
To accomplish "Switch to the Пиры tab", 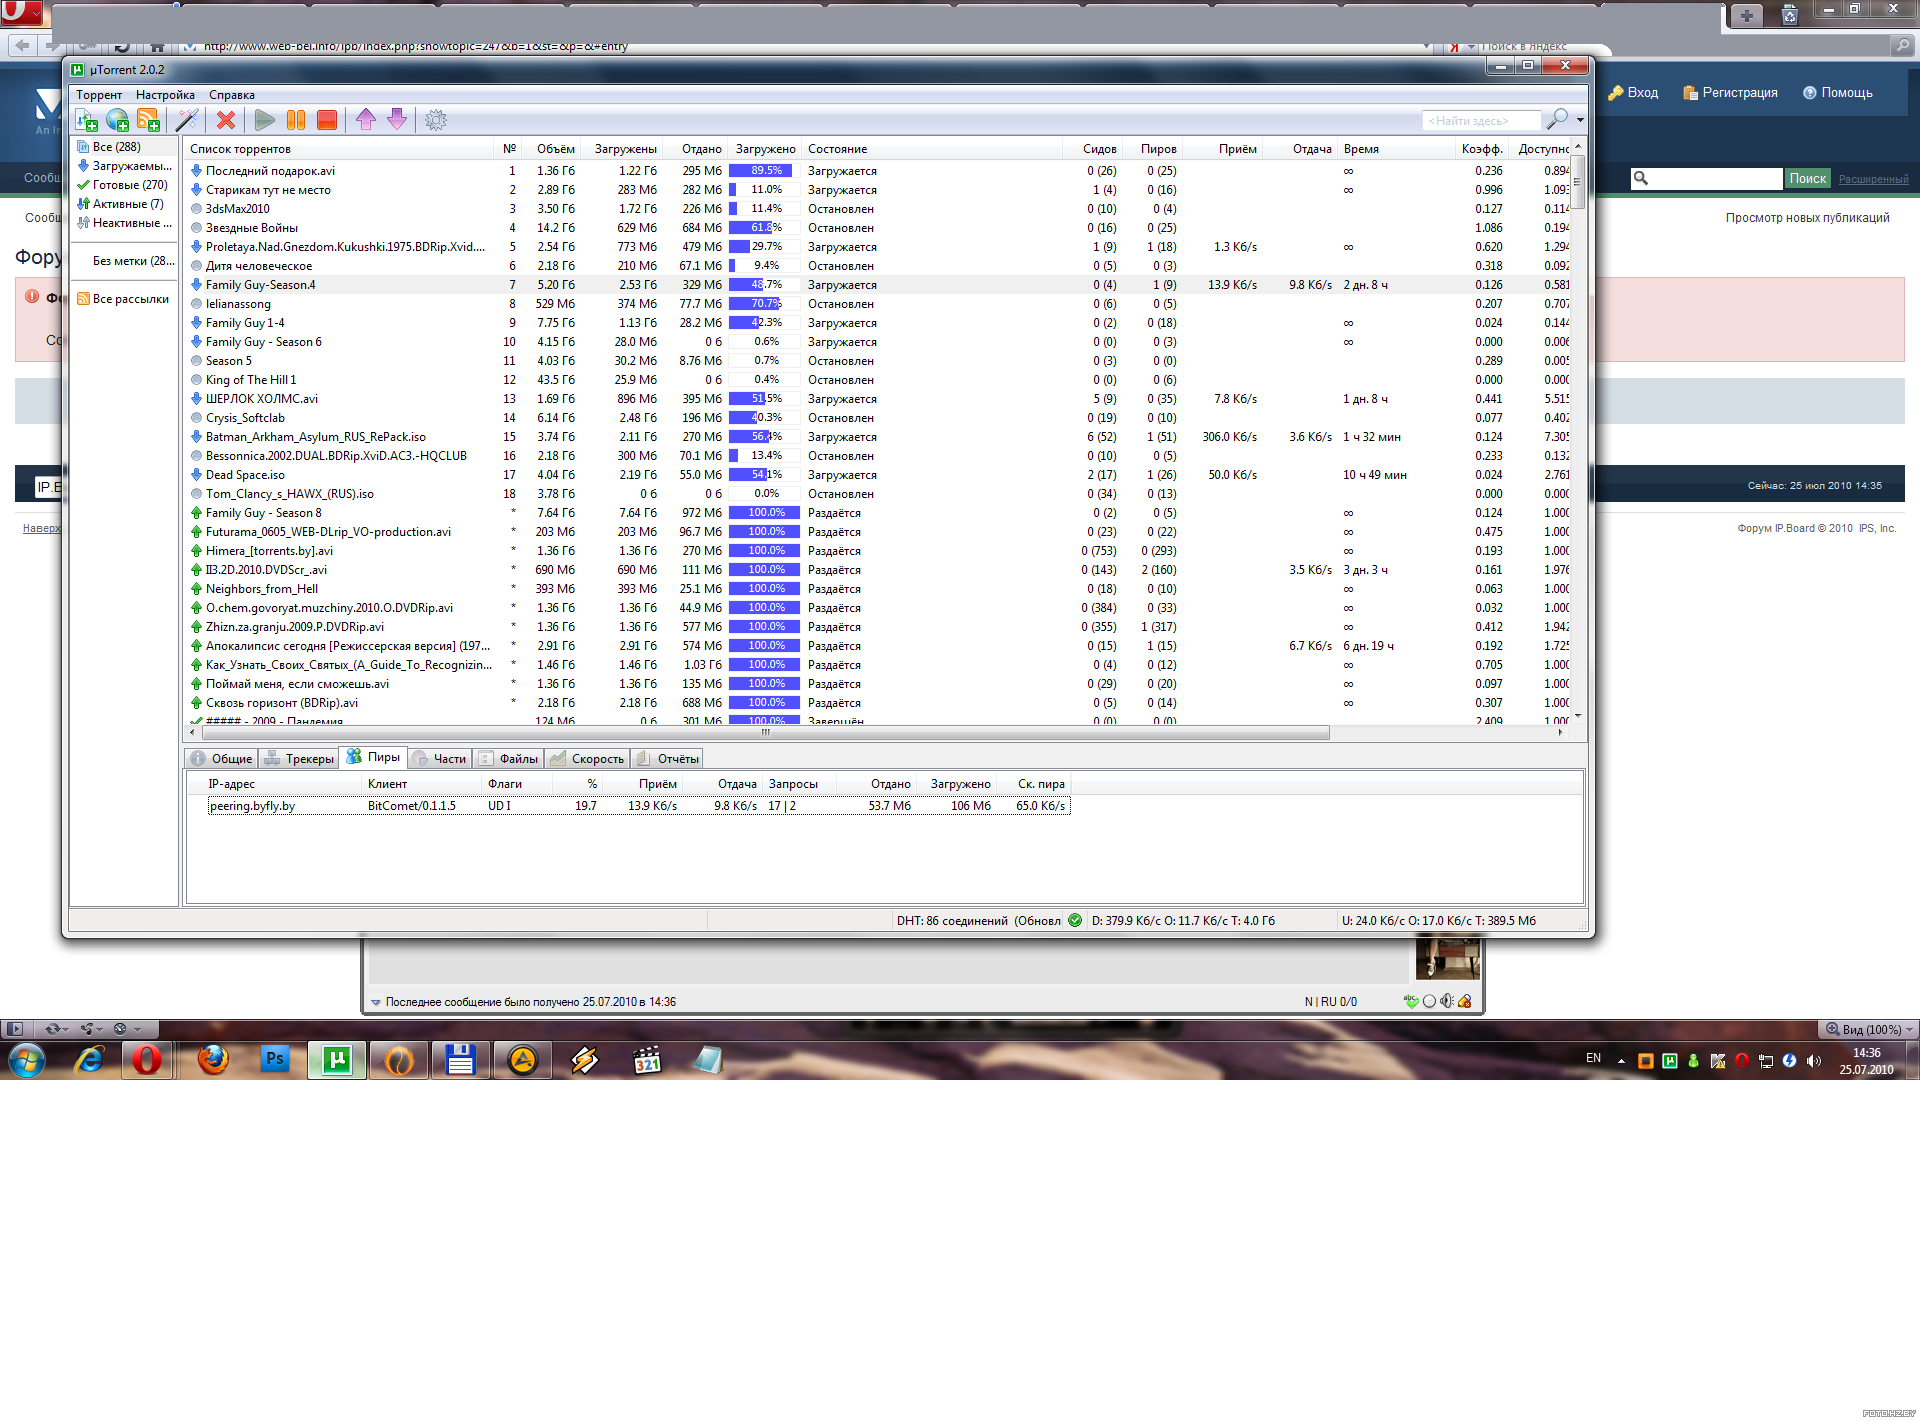I will [373, 757].
